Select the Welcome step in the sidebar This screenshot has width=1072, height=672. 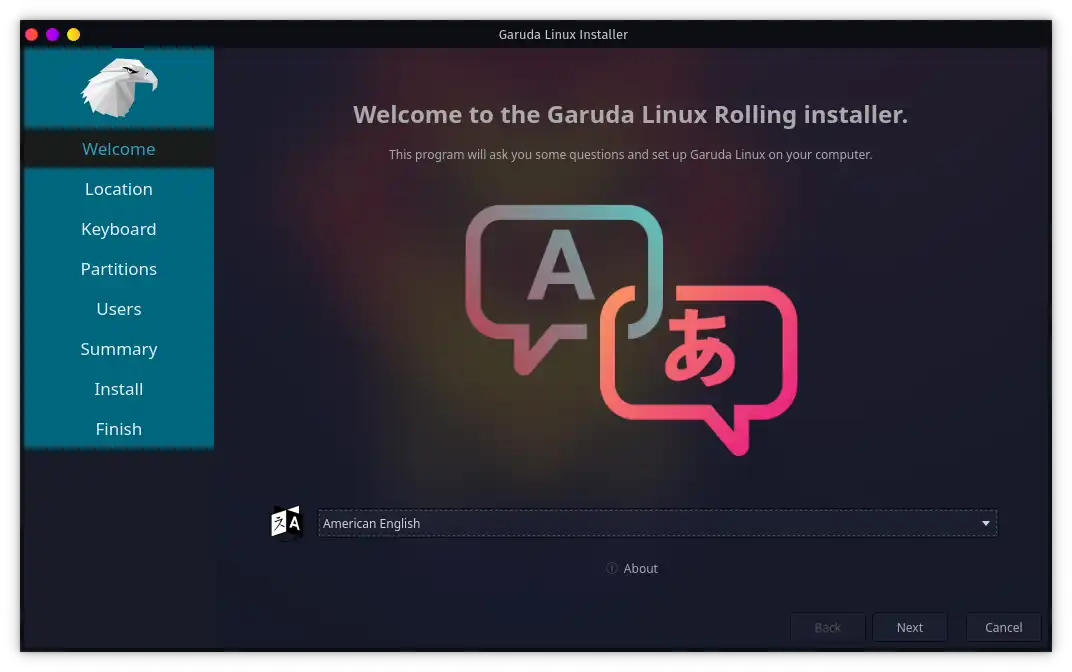[x=119, y=148]
